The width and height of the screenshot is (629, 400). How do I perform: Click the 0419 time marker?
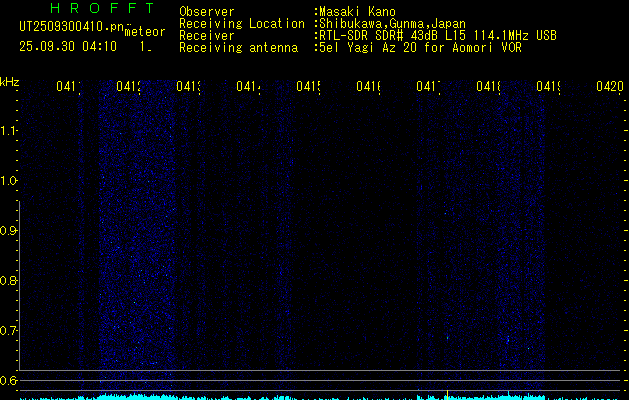[548, 86]
